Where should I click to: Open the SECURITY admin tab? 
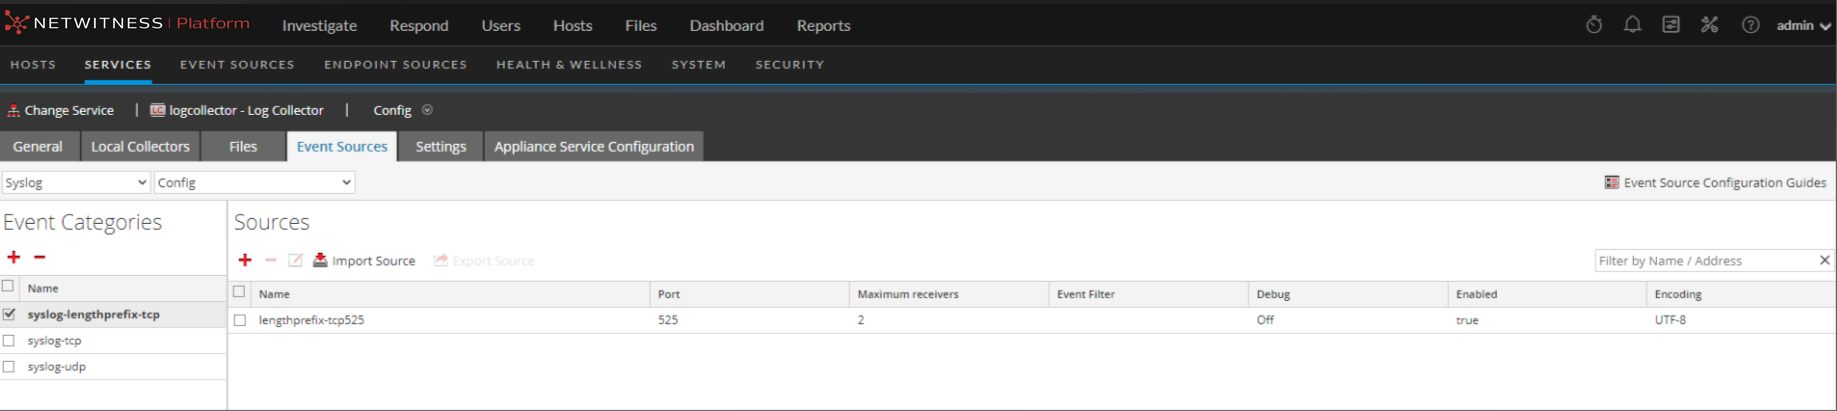click(x=790, y=64)
